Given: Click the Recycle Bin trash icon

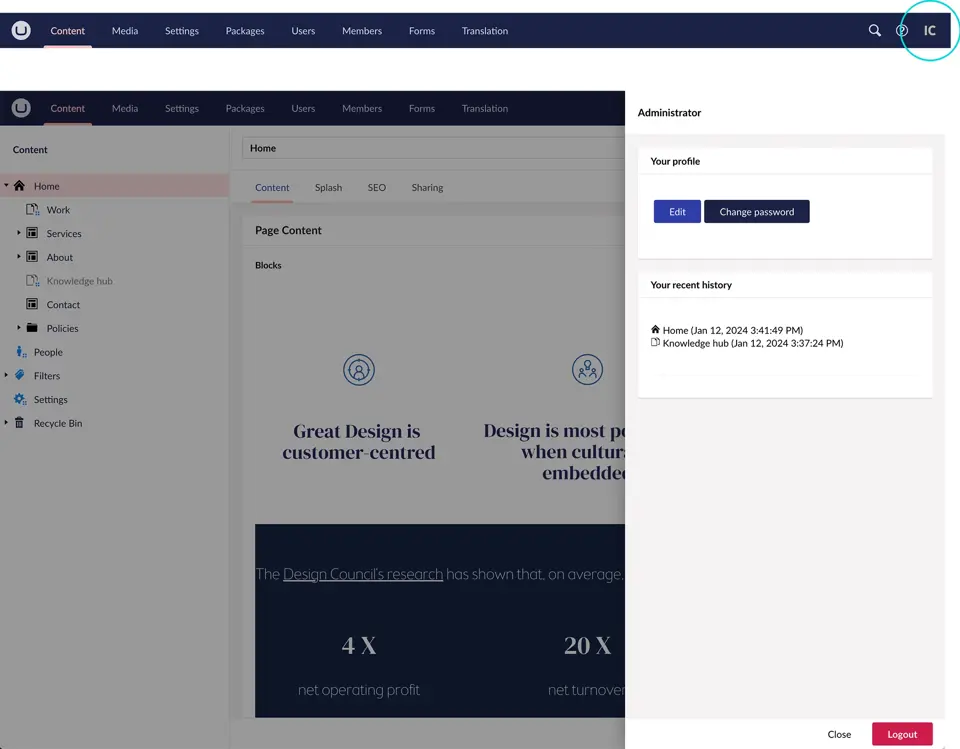Looking at the screenshot, I should 19,423.
